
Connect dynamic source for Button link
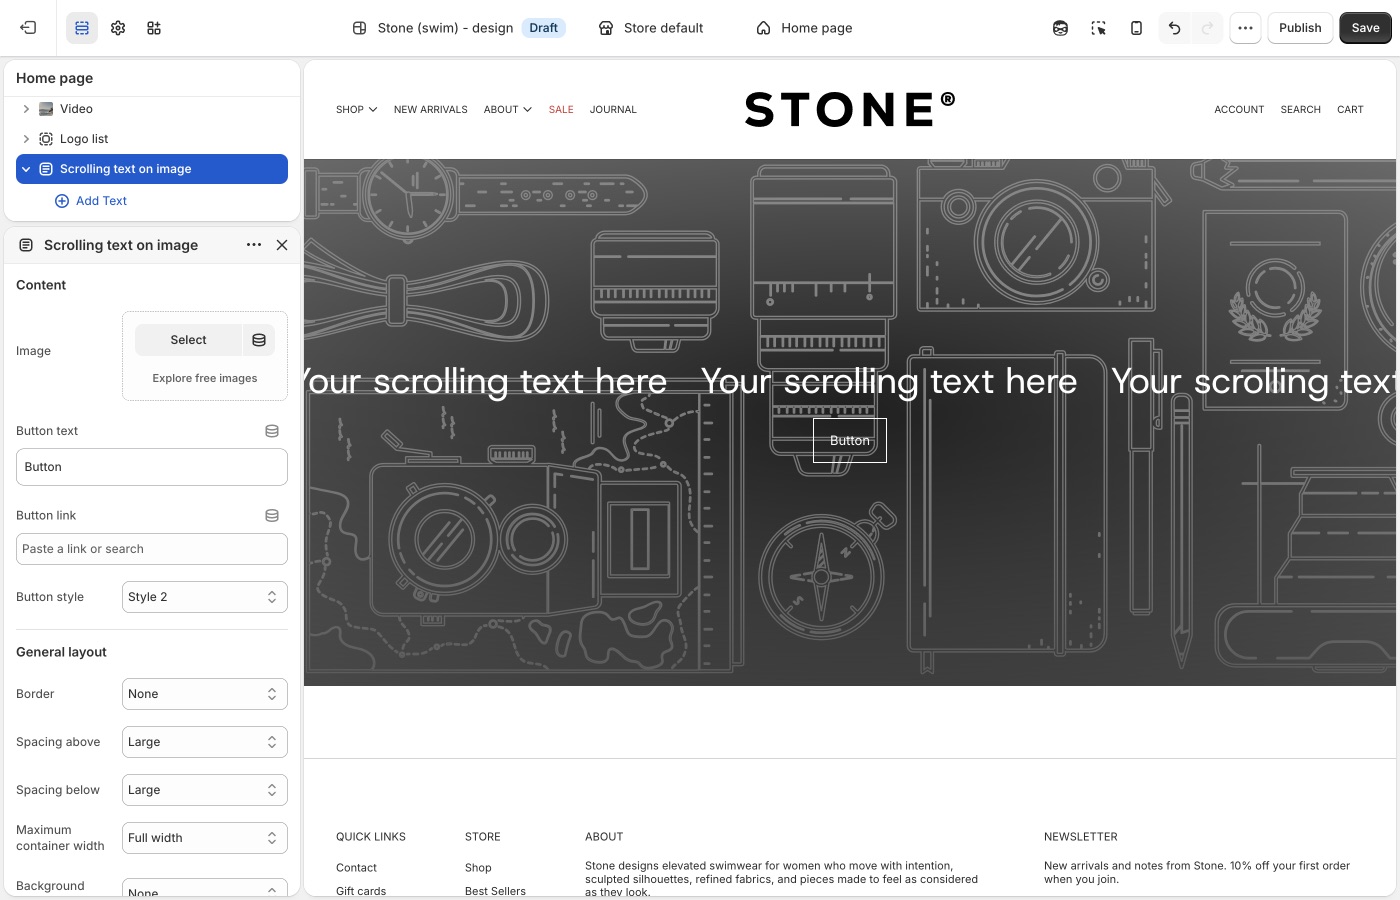[272, 516]
